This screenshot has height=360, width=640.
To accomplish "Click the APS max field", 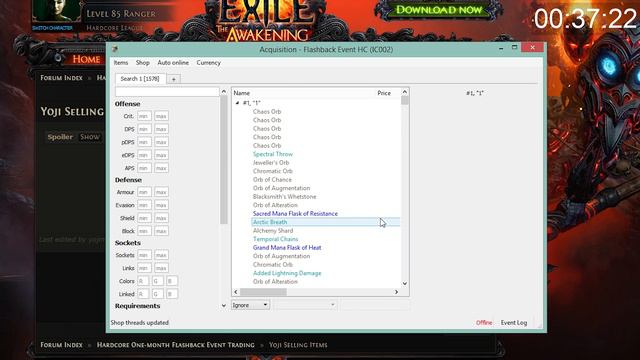I will [x=161, y=168].
